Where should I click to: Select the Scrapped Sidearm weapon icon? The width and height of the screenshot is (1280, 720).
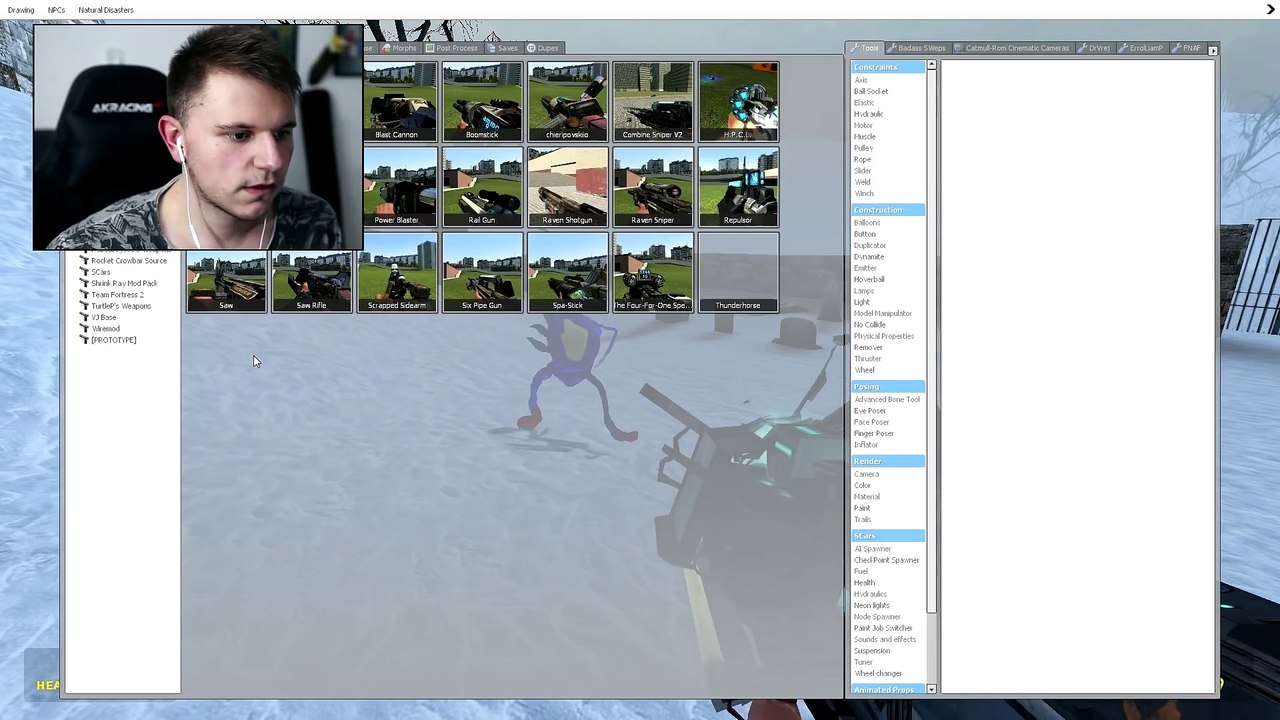[x=397, y=272]
